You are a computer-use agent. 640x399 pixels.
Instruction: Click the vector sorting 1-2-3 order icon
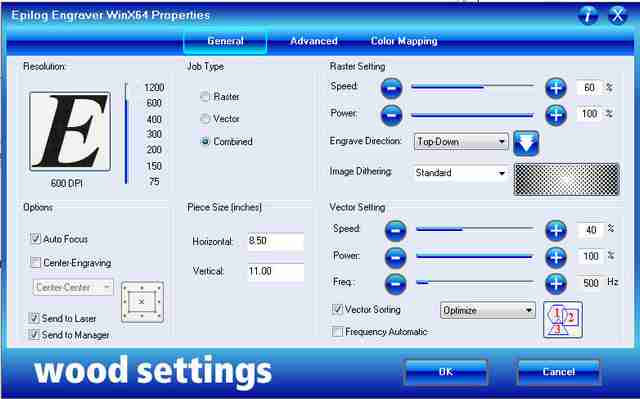pyautogui.click(x=563, y=320)
